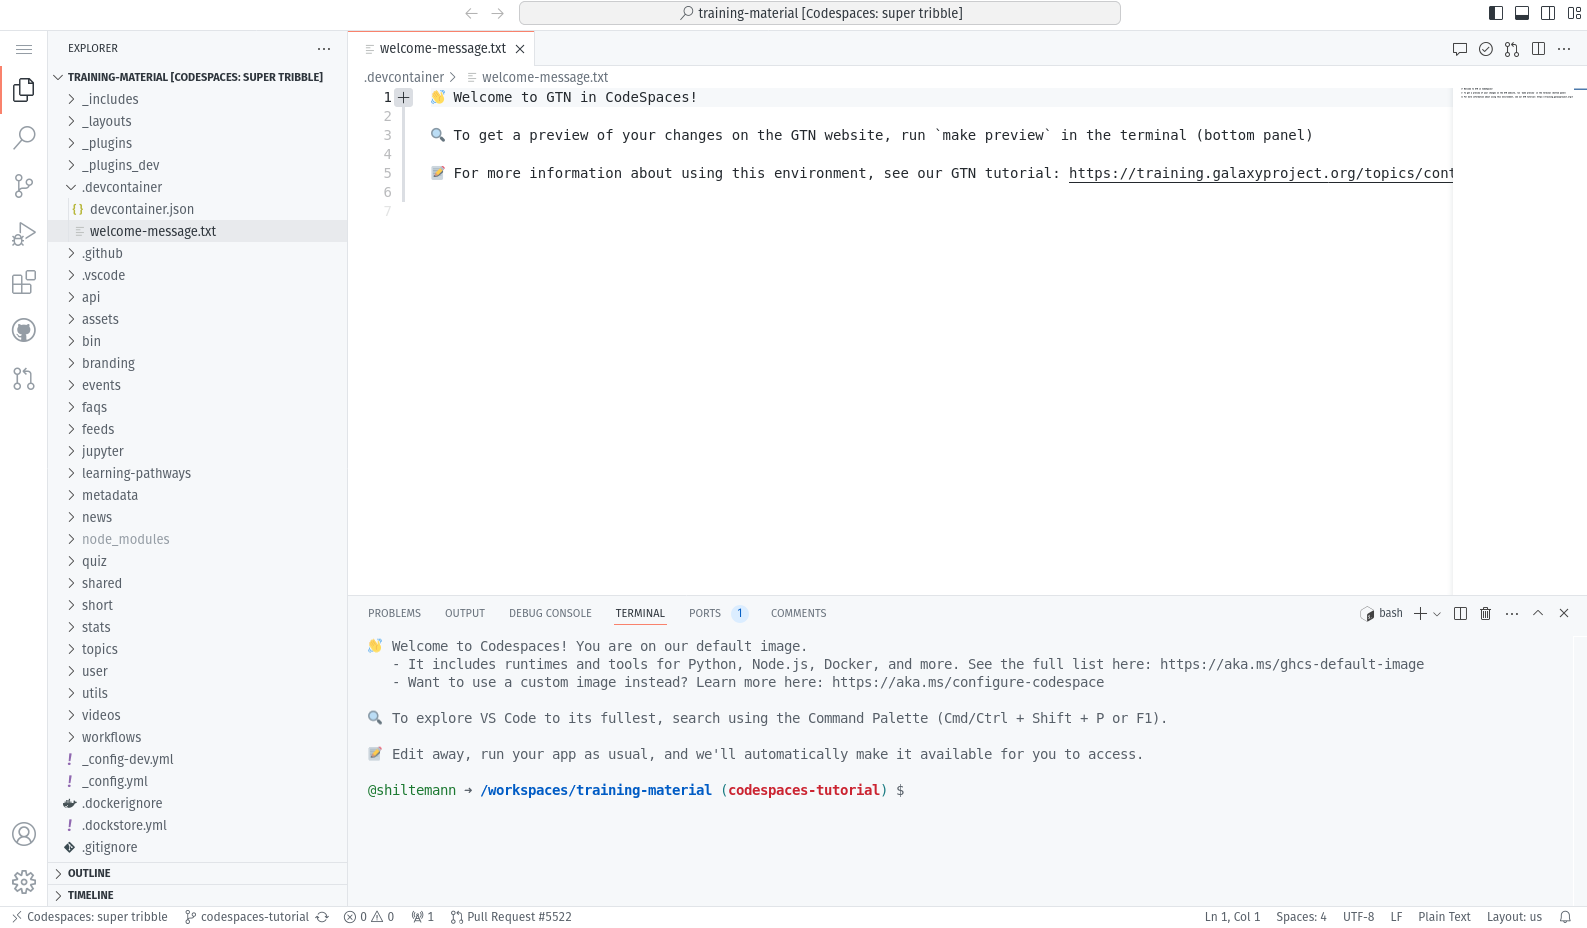Open the Run and Debug view
The image size is (1587, 928).
[x=24, y=234]
